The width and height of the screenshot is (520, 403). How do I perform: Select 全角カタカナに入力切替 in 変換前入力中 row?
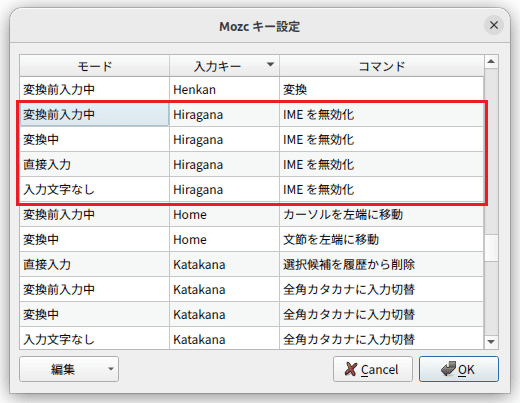382,289
